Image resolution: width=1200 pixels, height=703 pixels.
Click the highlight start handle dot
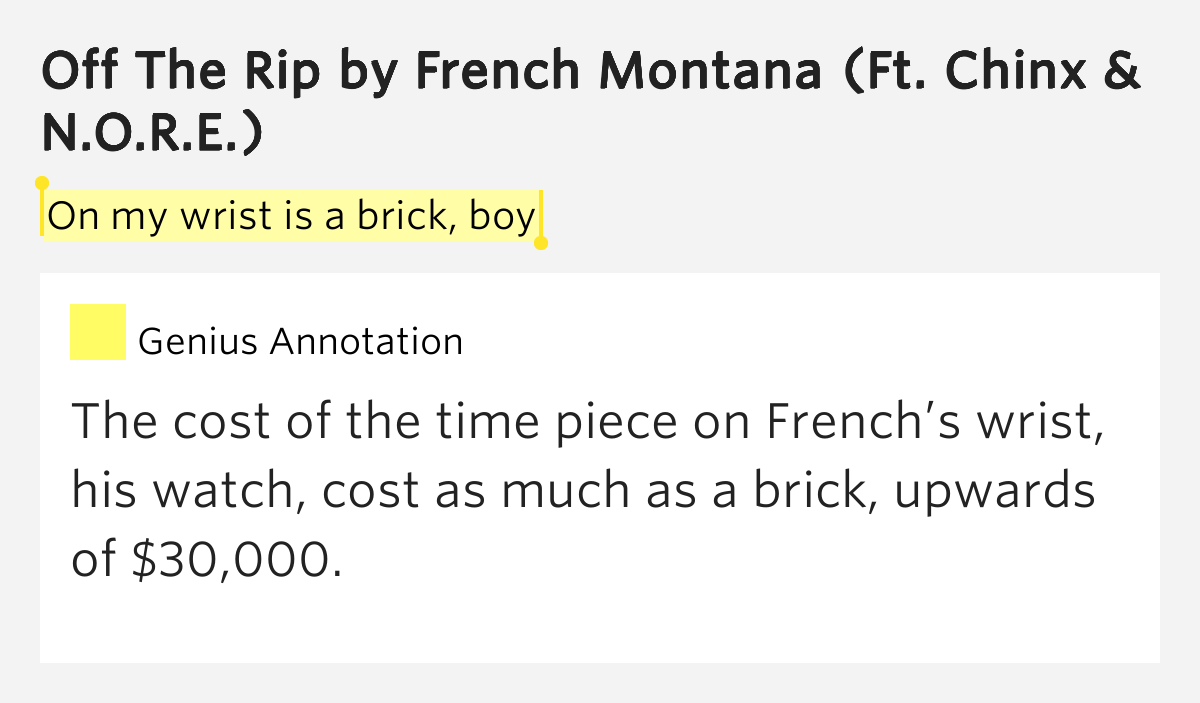[42, 183]
